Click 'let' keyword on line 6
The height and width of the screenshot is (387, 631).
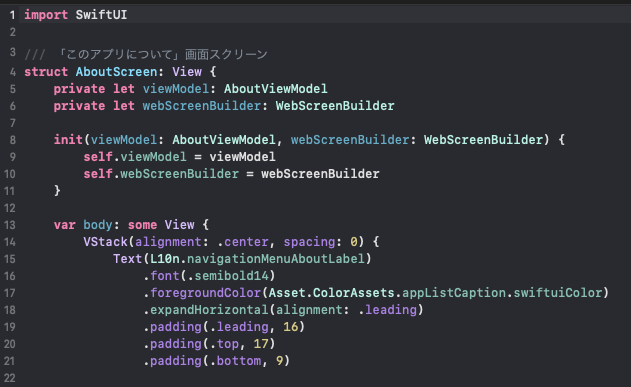coord(124,106)
